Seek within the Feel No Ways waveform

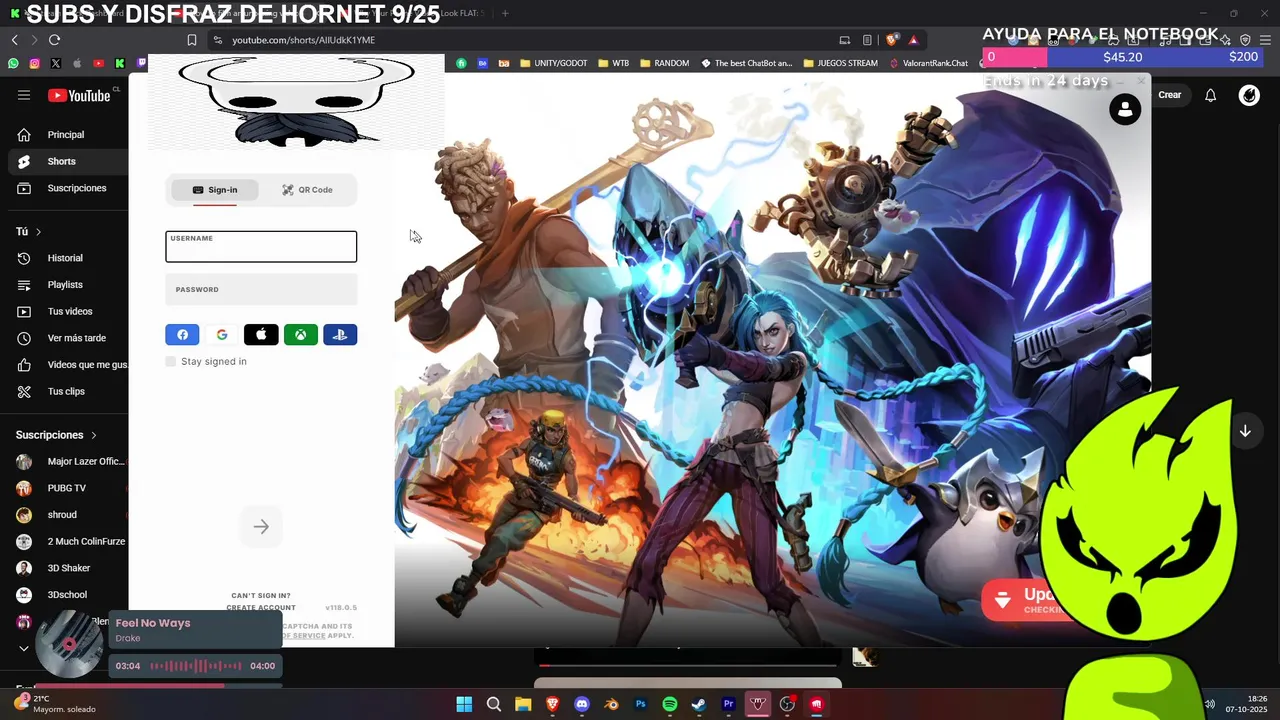[196, 666]
